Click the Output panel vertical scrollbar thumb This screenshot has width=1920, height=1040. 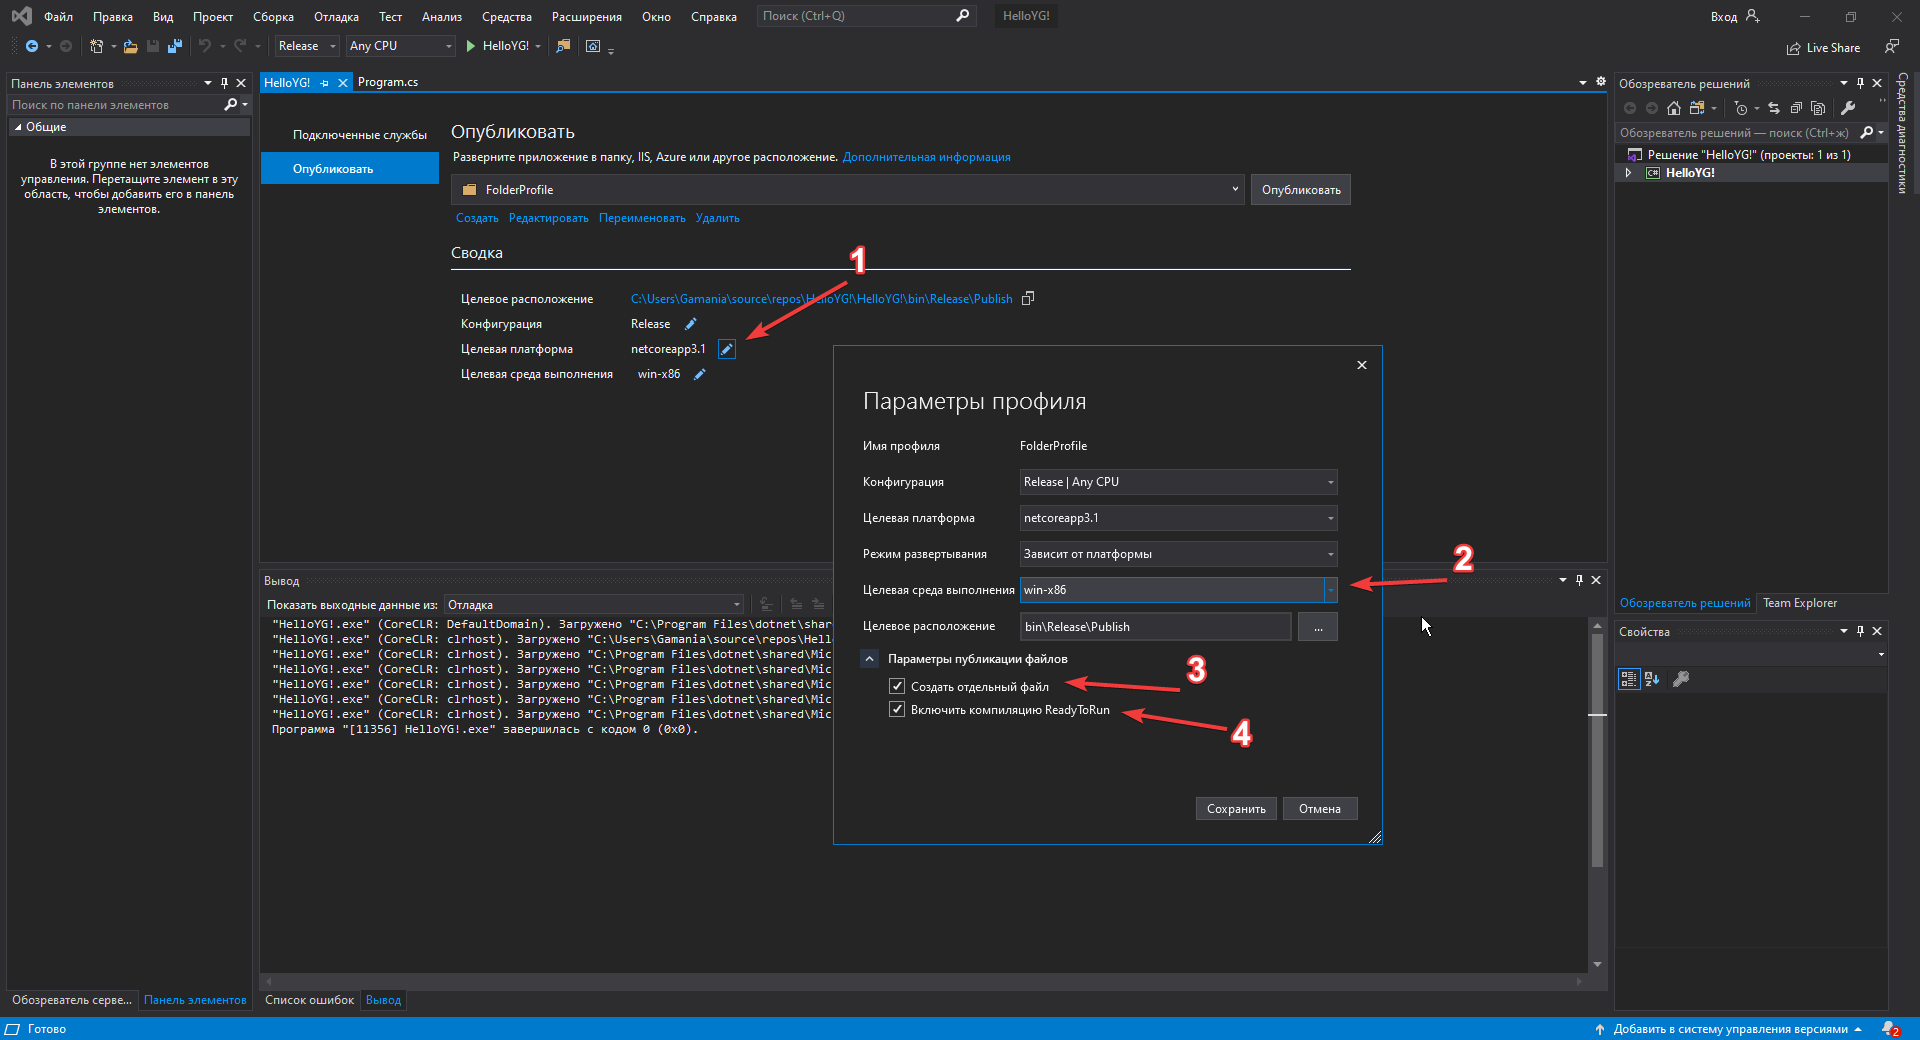click(1597, 750)
